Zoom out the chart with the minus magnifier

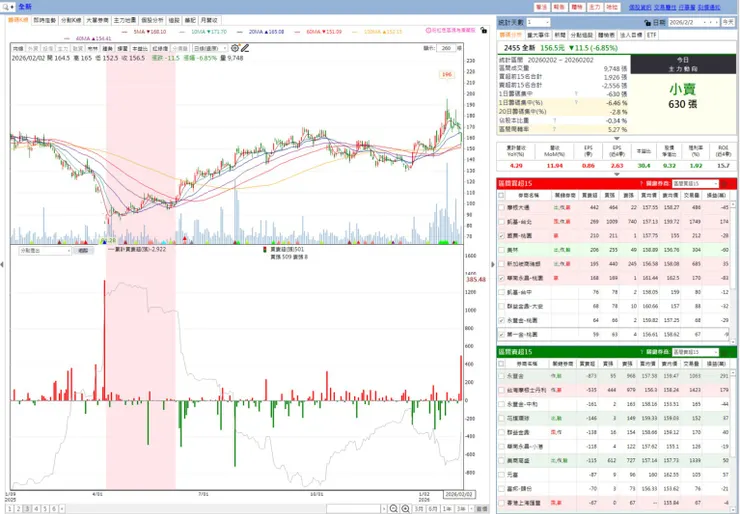[x=394, y=508]
